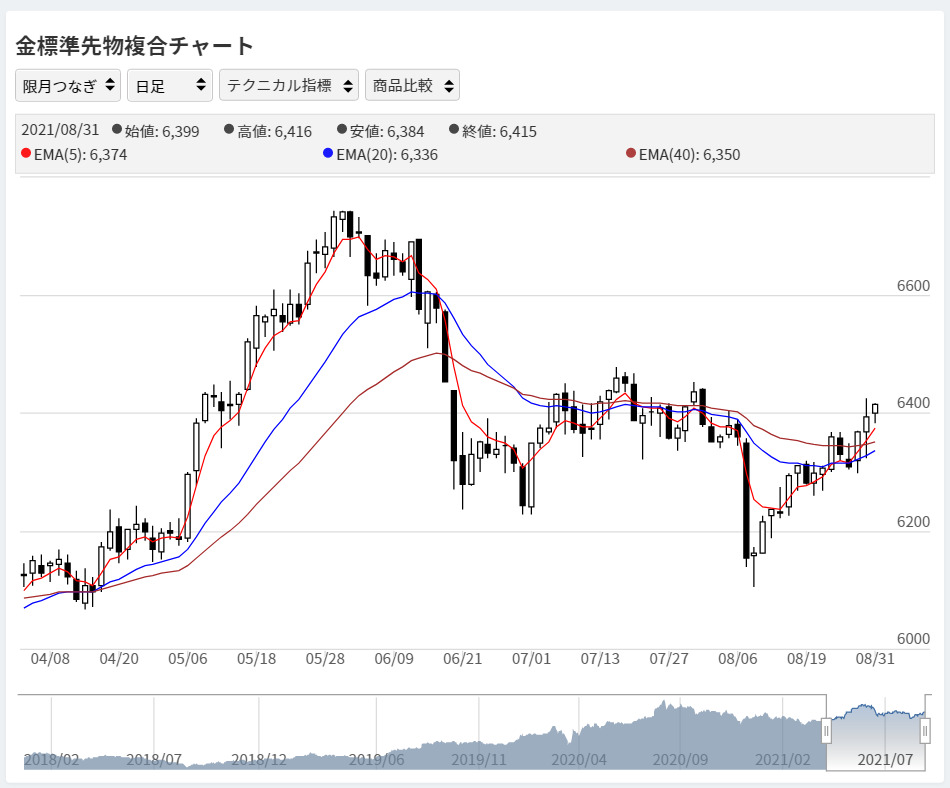Expand the テクニカル指標 dropdown
Image resolution: width=950 pixels, height=788 pixels.
point(288,86)
